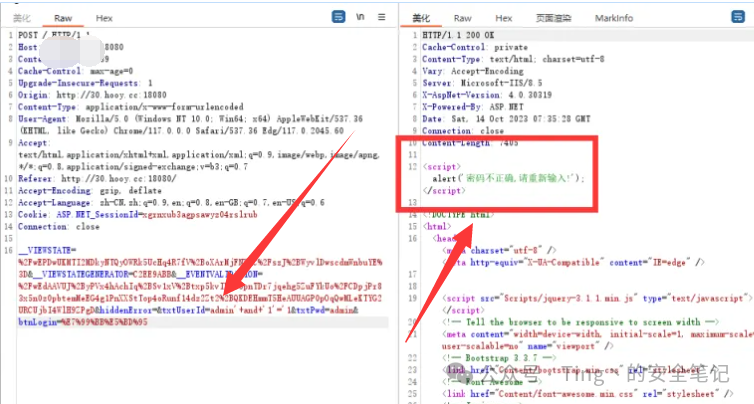Open the request pane hamburger options menu
This screenshot has height=404, width=754.
(x=381, y=17)
